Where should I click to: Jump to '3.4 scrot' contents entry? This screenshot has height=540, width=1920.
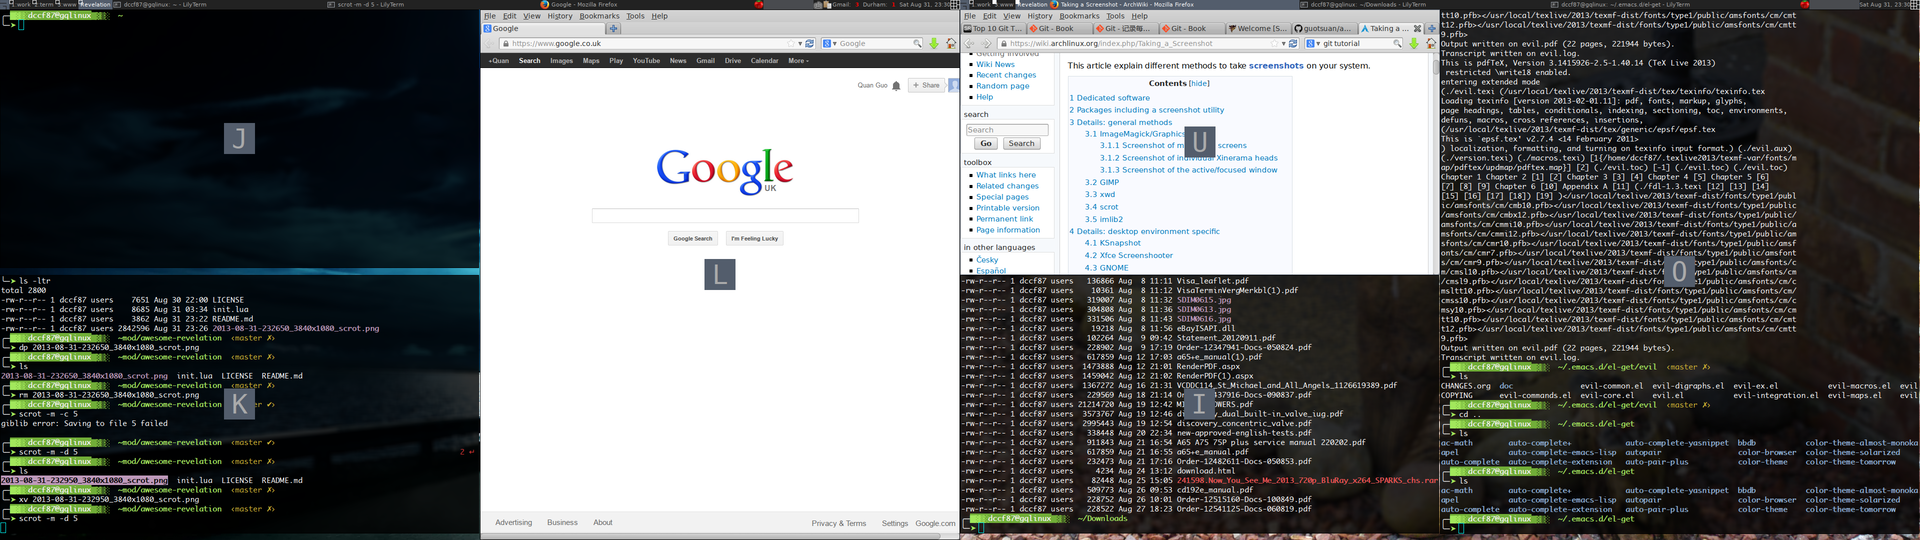pos(1101,207)
